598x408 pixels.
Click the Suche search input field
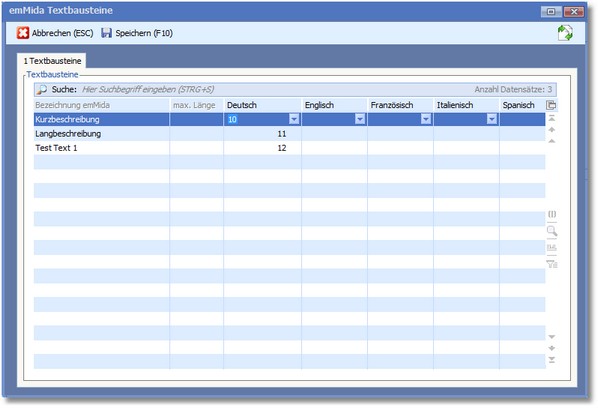point(276,90)
